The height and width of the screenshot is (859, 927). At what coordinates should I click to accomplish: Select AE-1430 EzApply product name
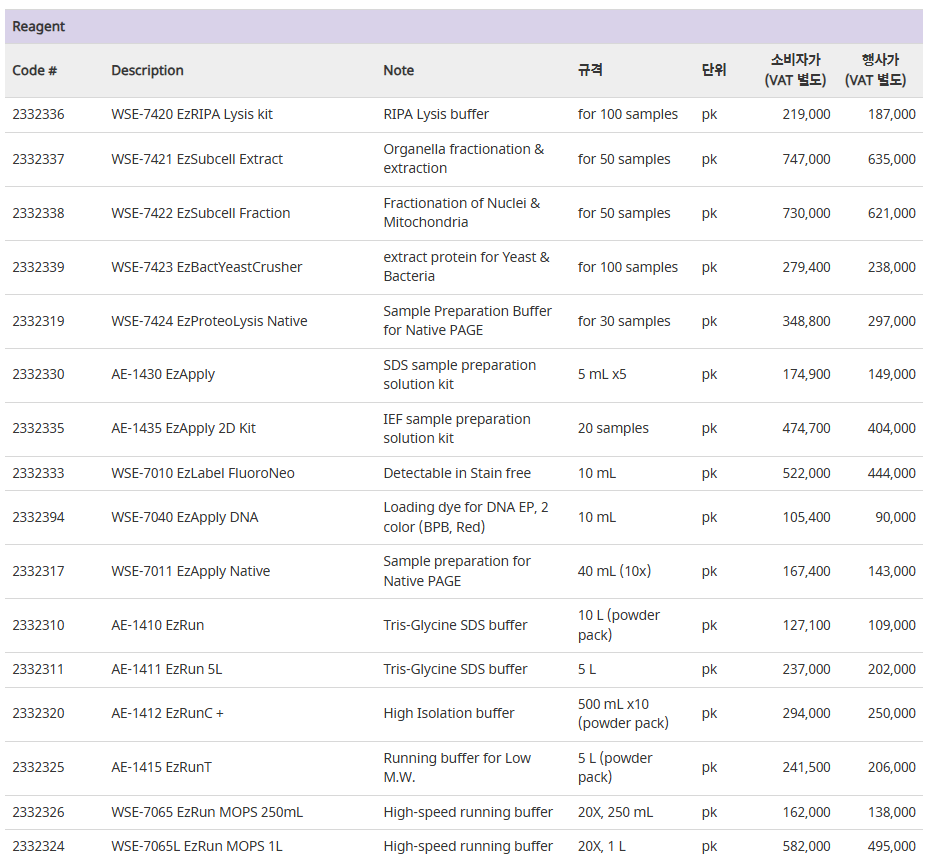(163, 374)
